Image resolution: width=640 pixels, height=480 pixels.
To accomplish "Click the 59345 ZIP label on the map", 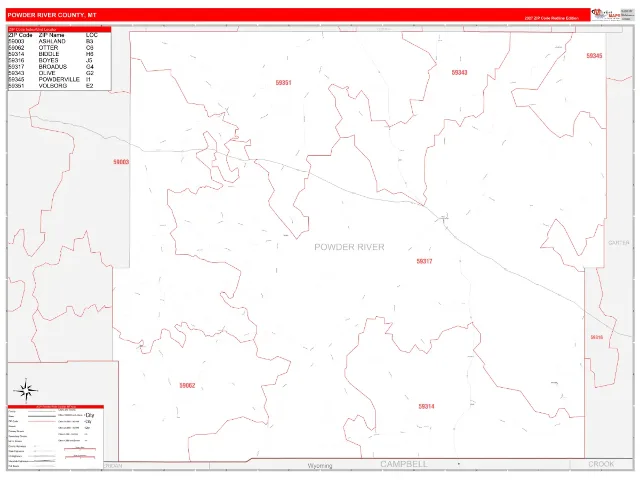I will pyautogui.click(x=594, y=56).
